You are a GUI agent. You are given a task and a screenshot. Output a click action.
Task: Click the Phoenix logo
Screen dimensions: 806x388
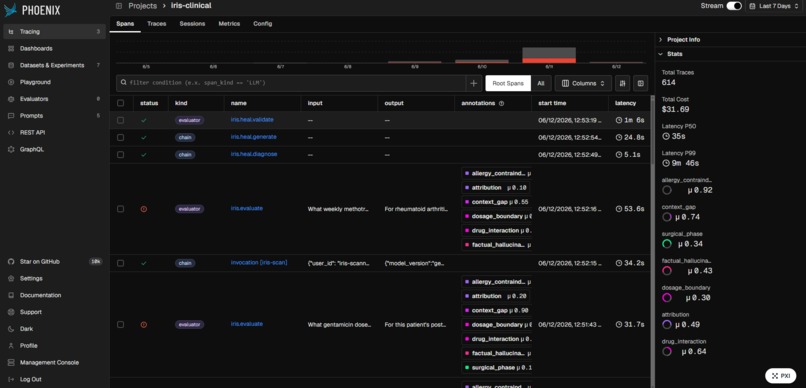(x=32, y=10)
